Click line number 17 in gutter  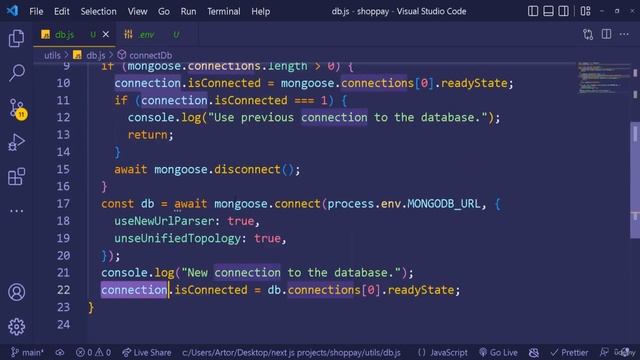63,204
